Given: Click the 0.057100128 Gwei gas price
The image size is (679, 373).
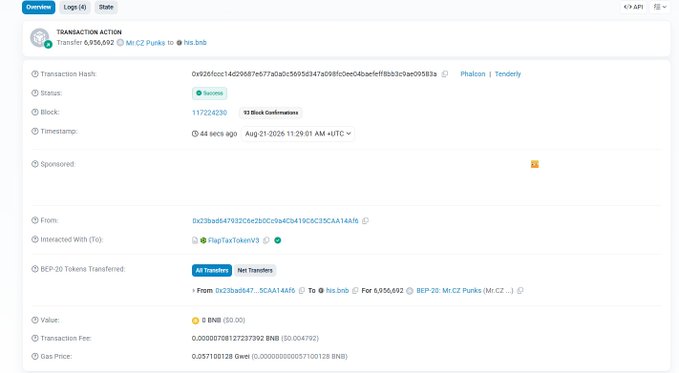Looking at the screenshot, I should click(220, 357).
